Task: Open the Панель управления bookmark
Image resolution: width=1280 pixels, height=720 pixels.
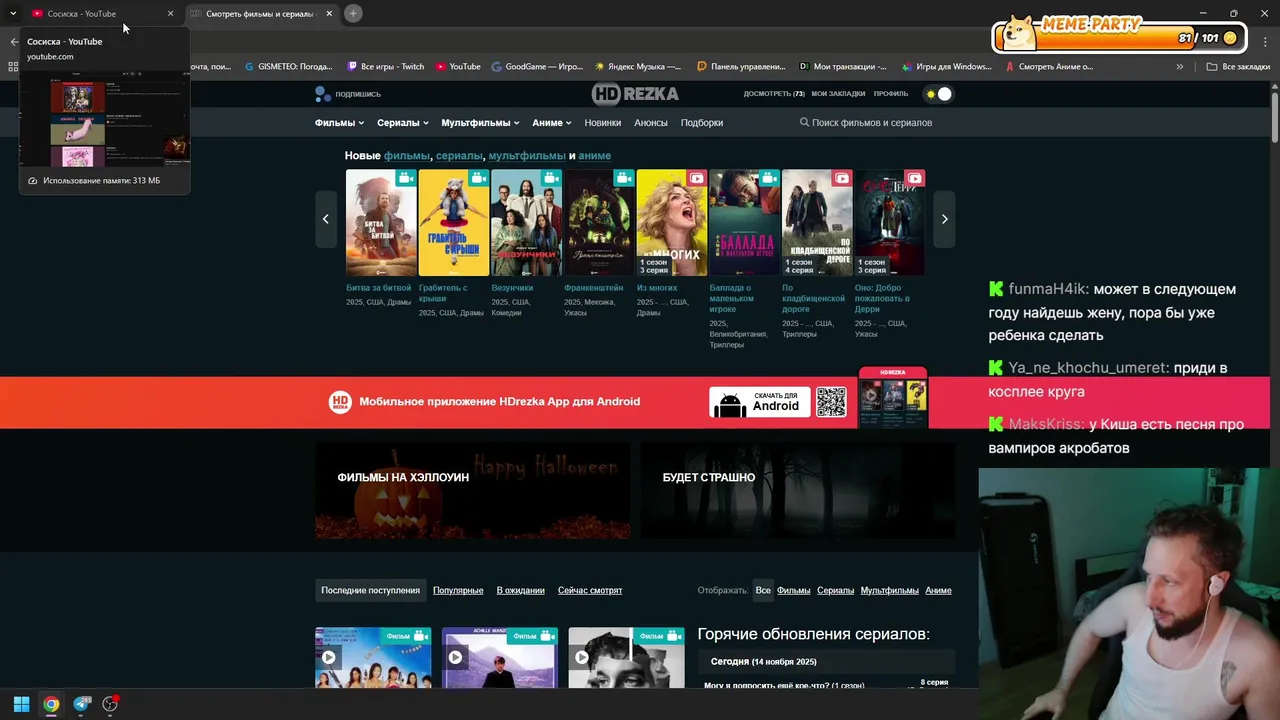Action: coord(741,67)
